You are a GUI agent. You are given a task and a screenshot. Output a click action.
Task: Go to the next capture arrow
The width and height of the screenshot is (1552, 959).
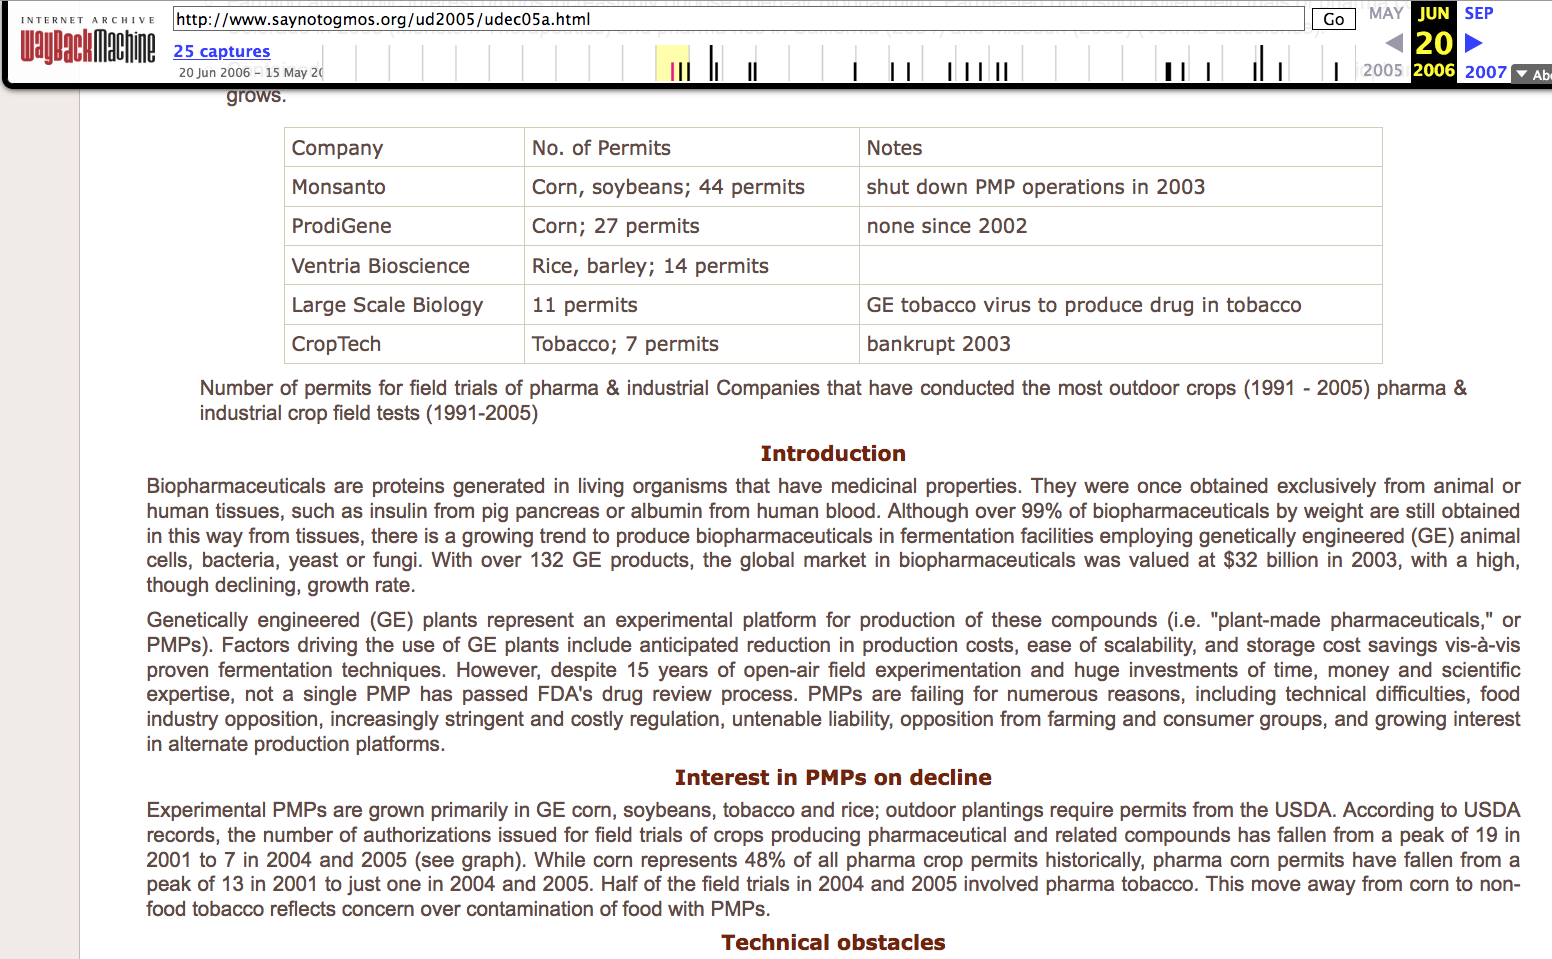tap(1474, 43)
